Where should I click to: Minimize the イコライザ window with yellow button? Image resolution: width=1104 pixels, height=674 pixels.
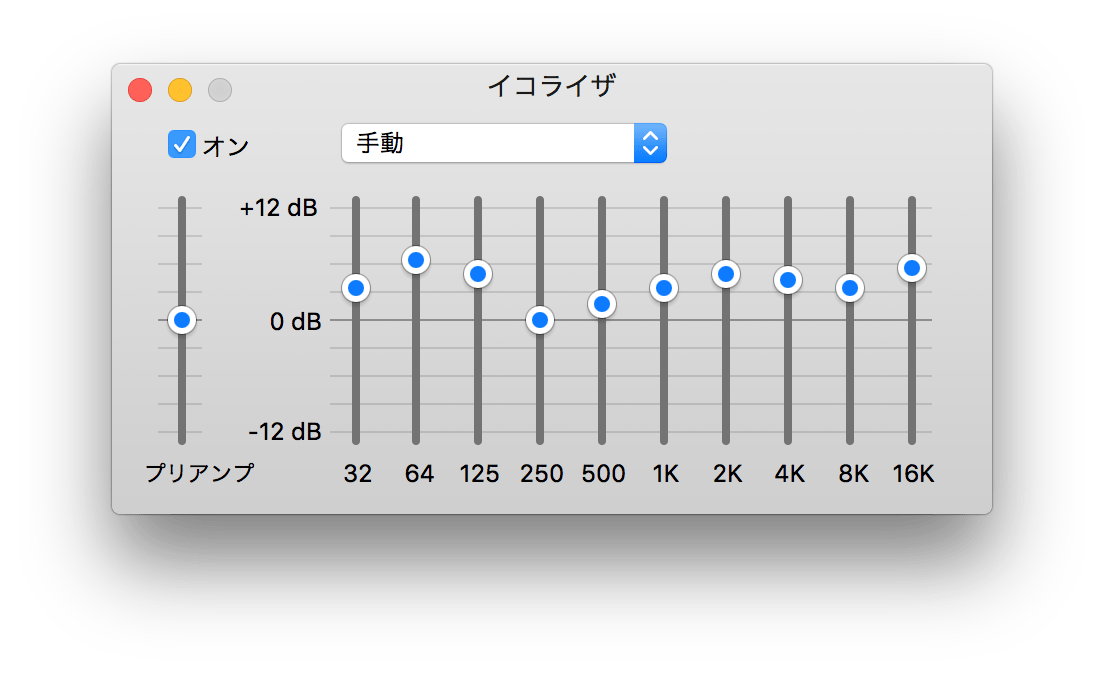pyautogui.click(x=180, y=90)
